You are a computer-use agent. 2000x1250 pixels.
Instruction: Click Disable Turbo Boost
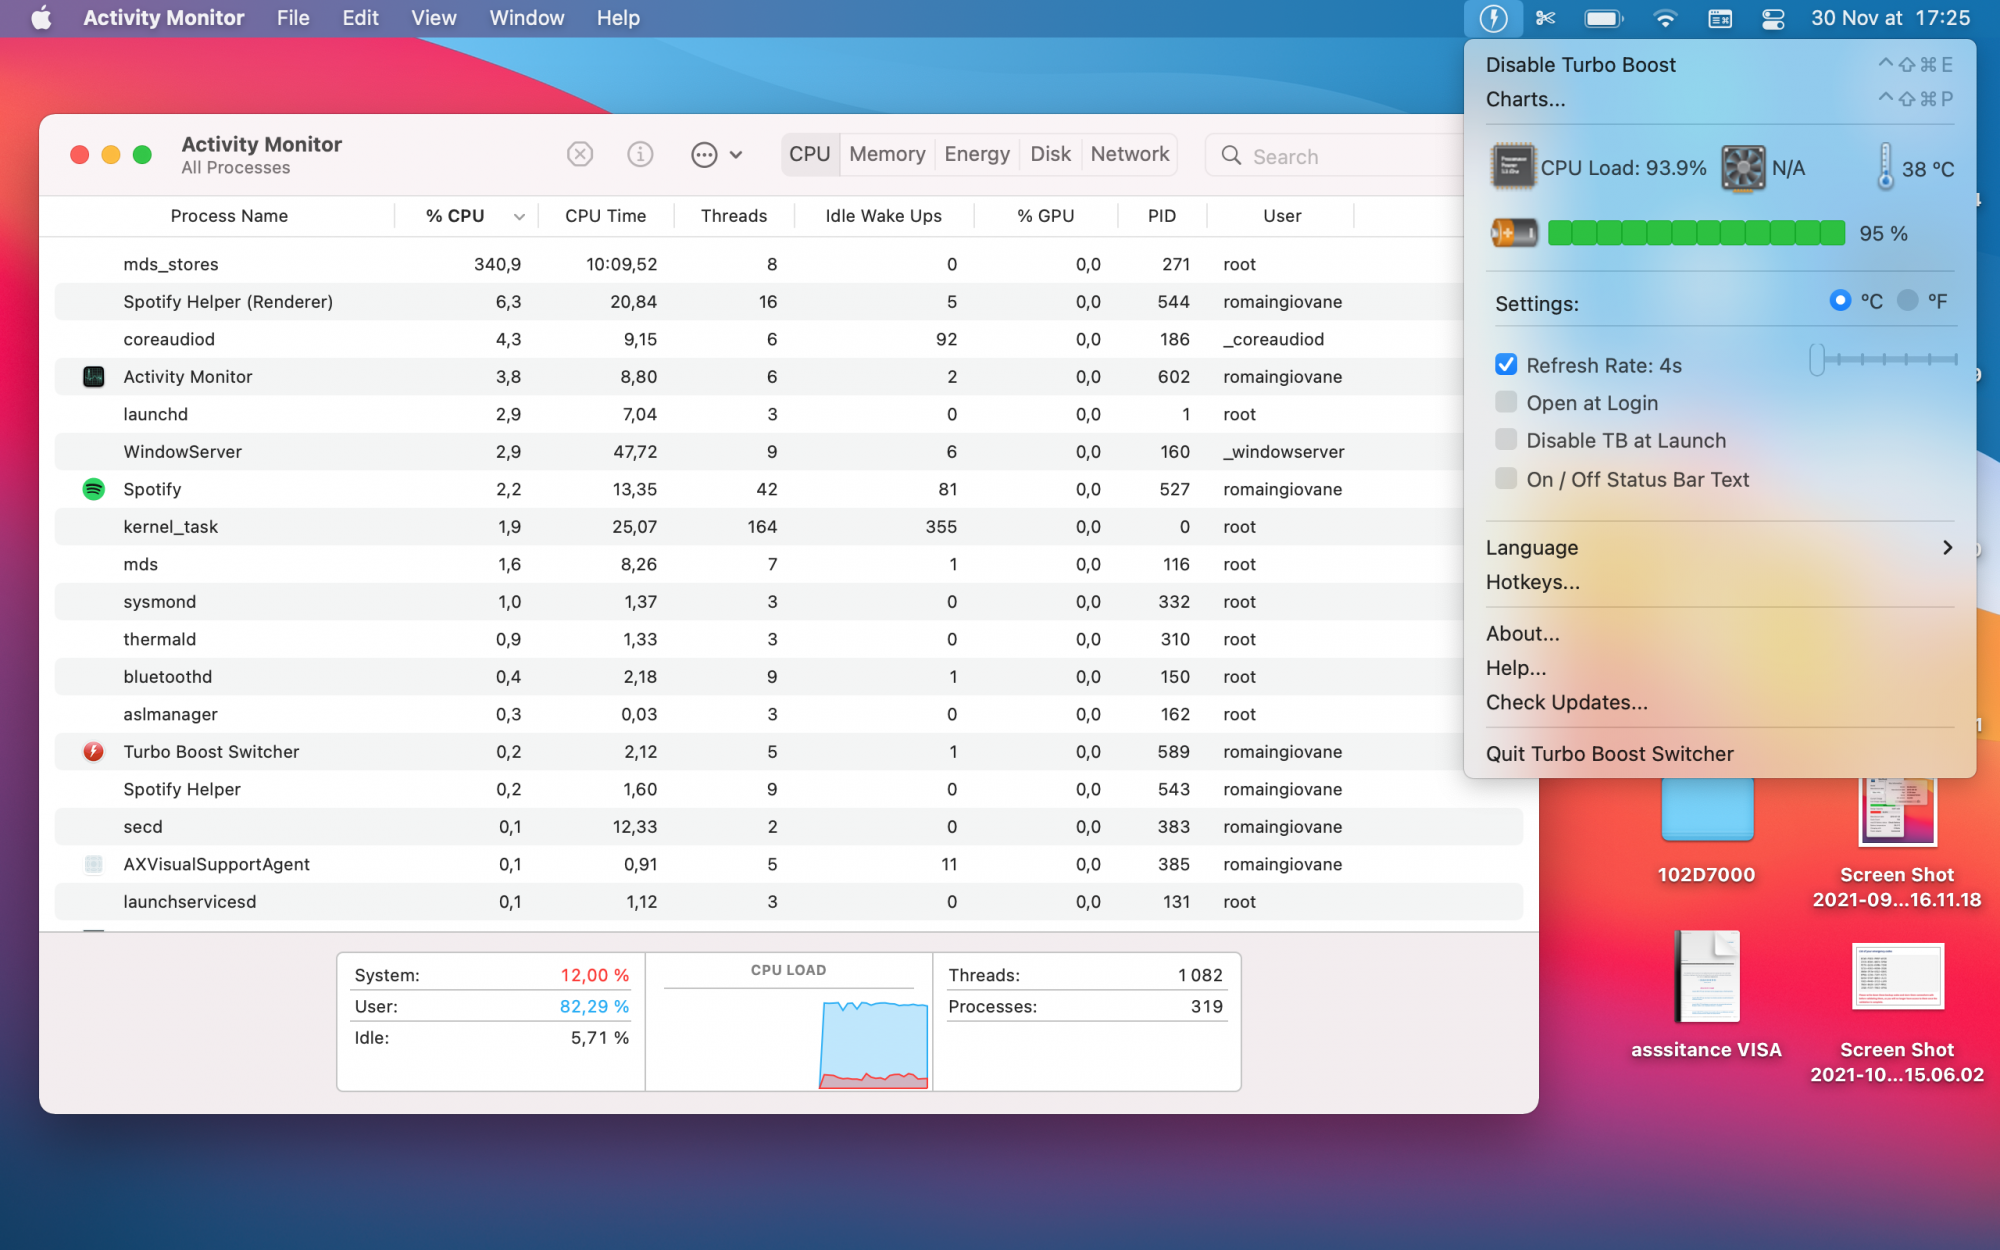click(1580, 65)
